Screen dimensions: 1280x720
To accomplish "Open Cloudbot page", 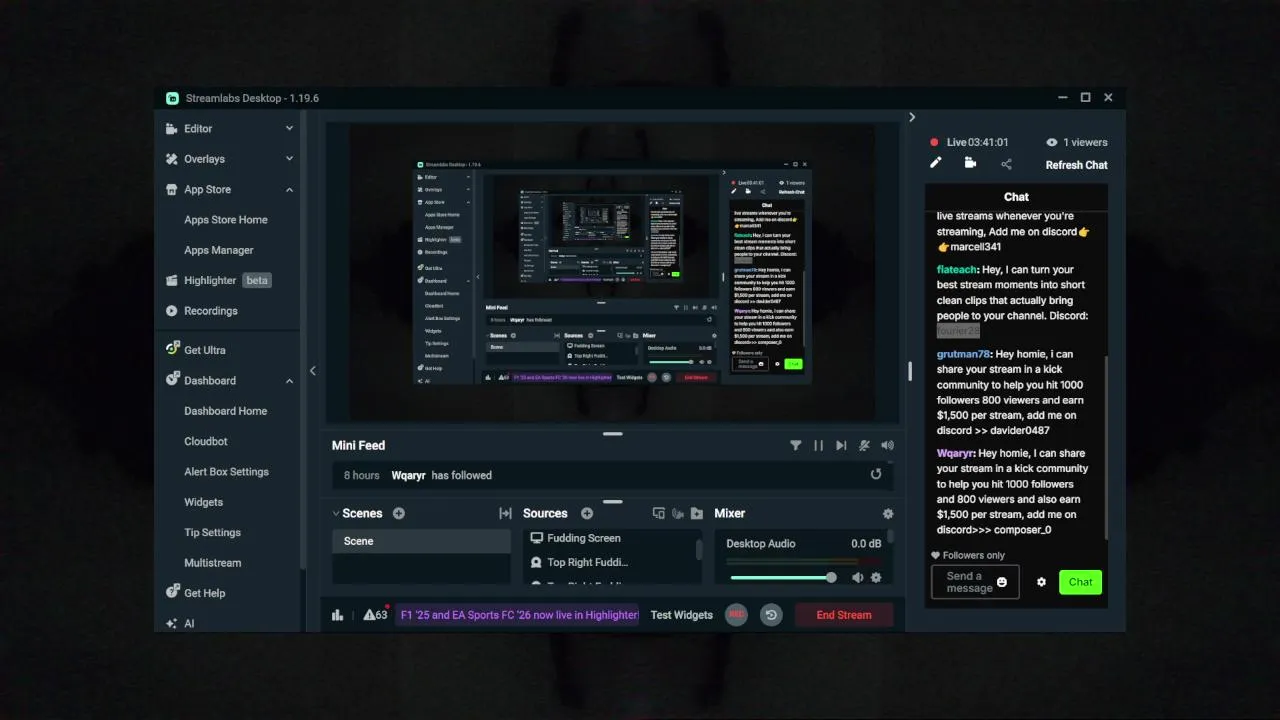I will 206,441.
